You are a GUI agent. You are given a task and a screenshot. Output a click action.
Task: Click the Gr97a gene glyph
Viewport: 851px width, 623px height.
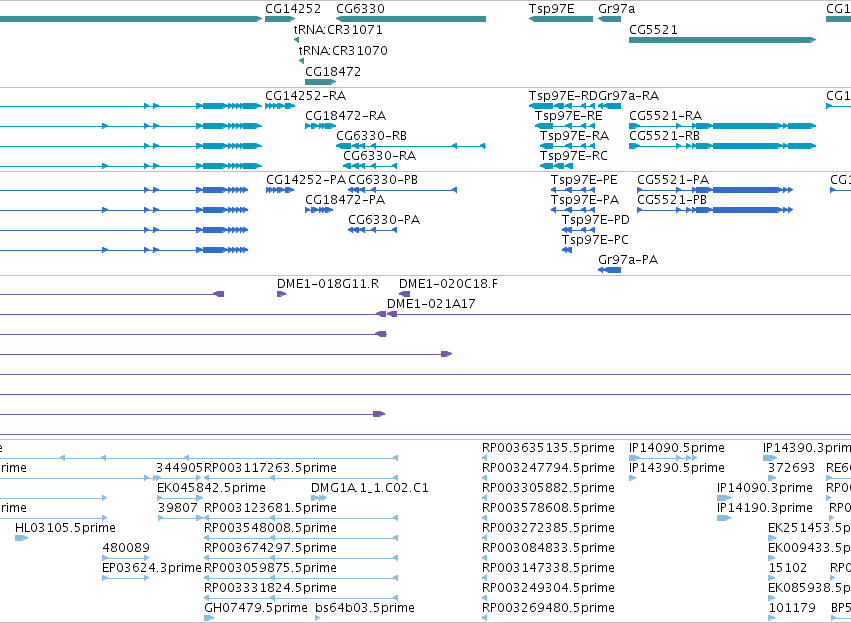point(609,19)
